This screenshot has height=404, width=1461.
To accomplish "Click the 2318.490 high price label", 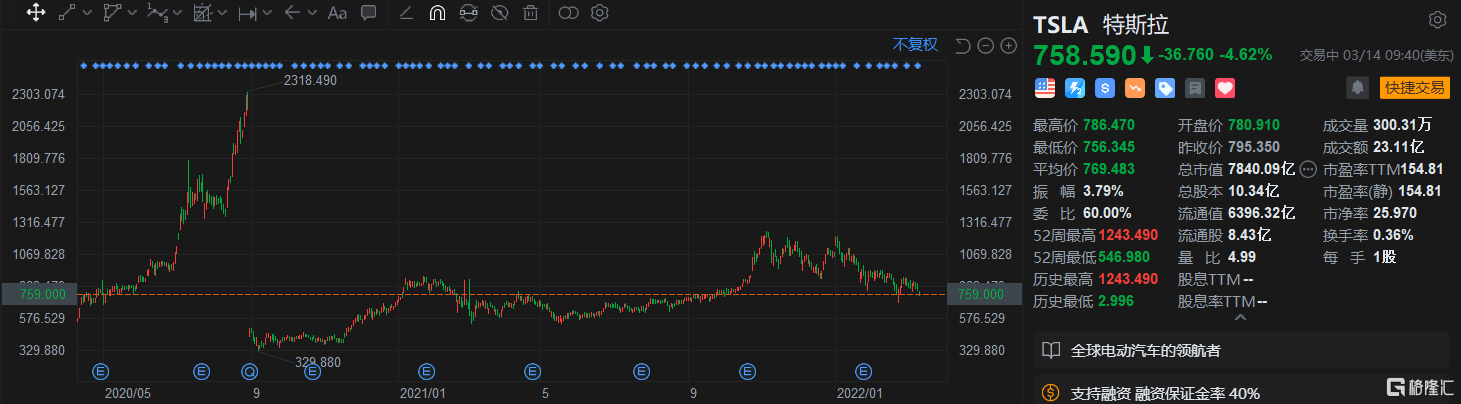I will tap(311, 79).
